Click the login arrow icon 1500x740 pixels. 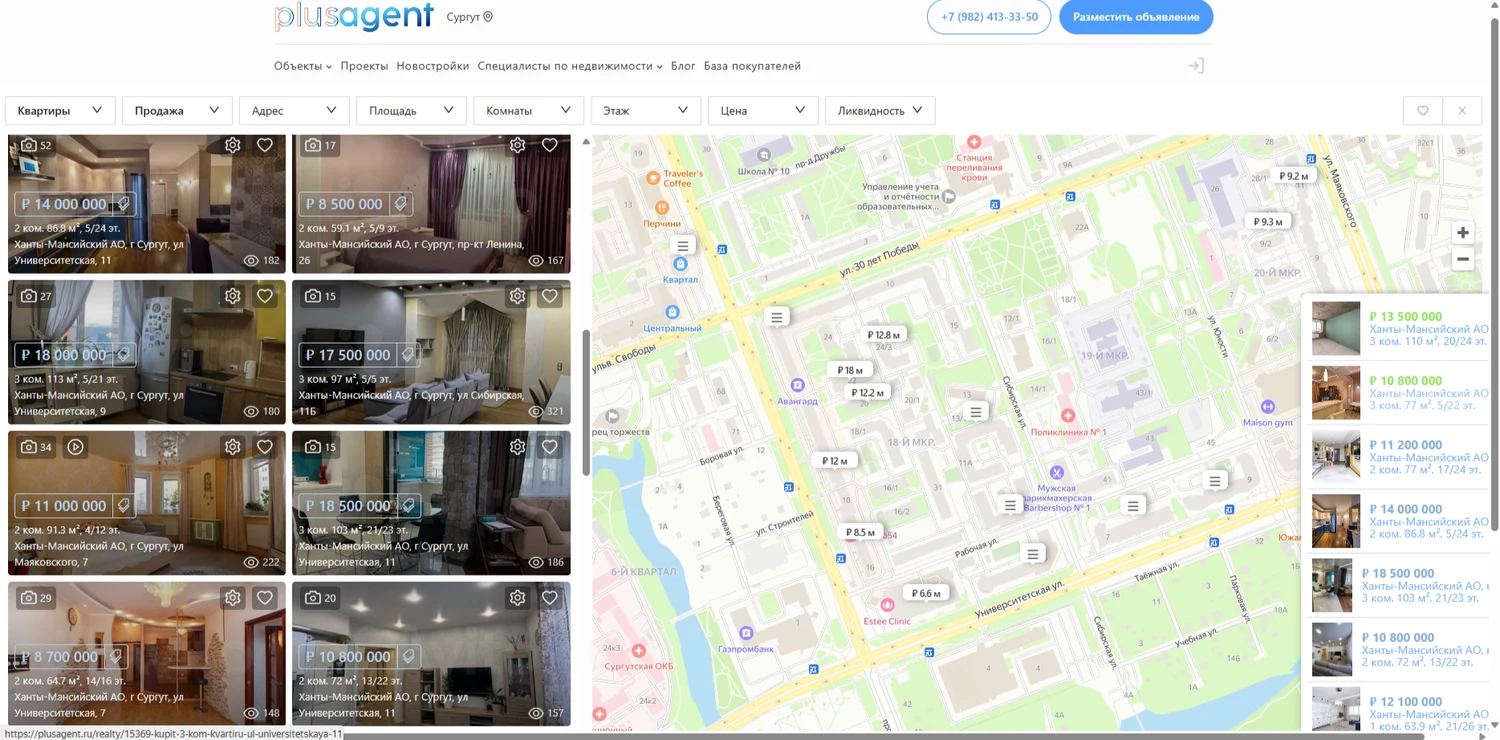click(x=1195, y=66)
